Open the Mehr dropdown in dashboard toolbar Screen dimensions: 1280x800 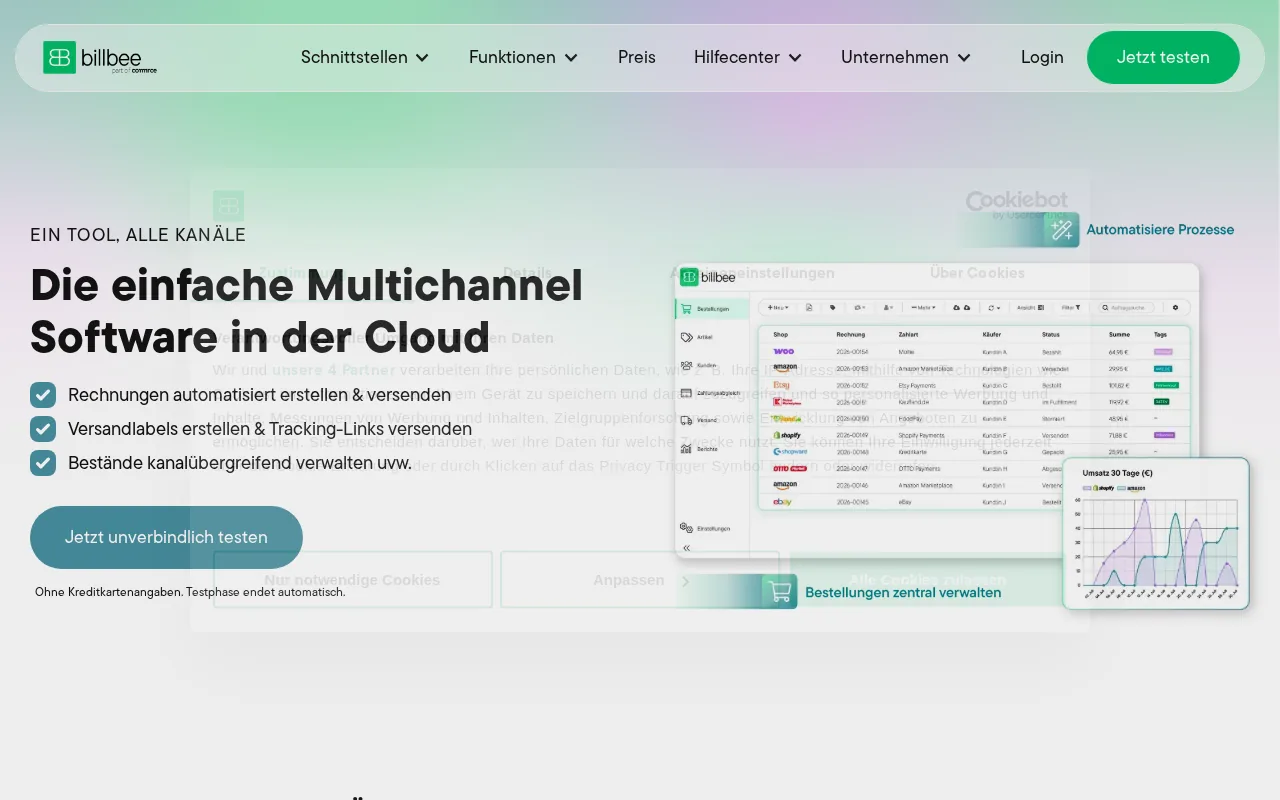pos(923,308)
